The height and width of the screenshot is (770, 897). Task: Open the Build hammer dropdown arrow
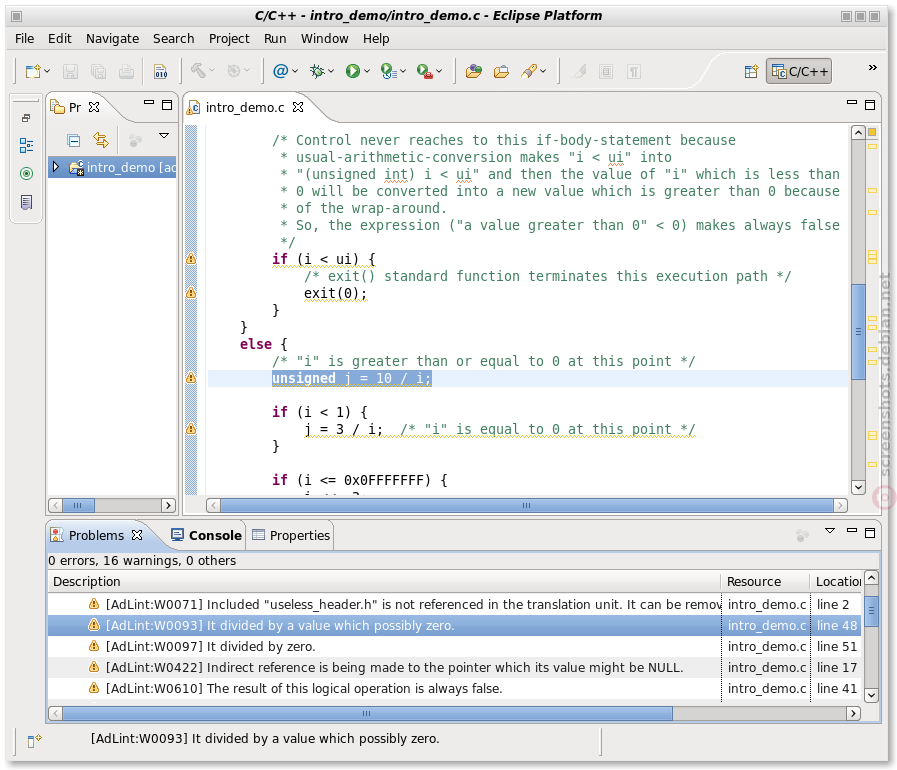tap(212, 71)
